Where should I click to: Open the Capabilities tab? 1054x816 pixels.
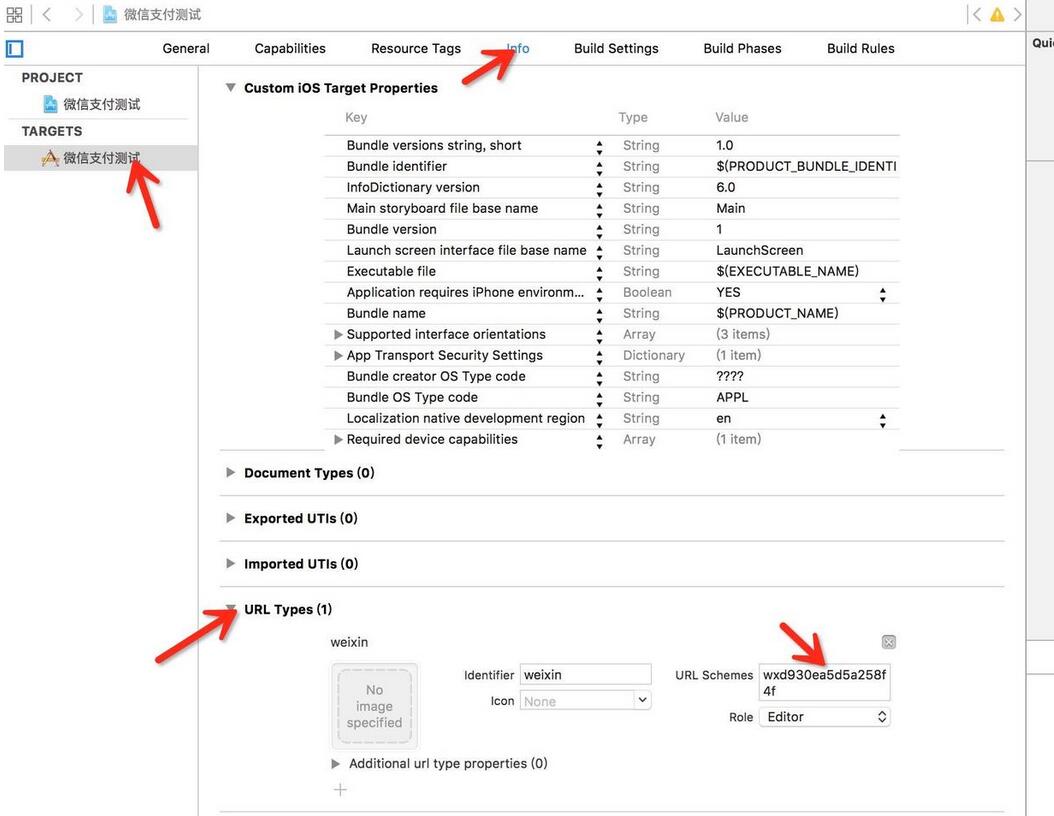click(290, 48)
